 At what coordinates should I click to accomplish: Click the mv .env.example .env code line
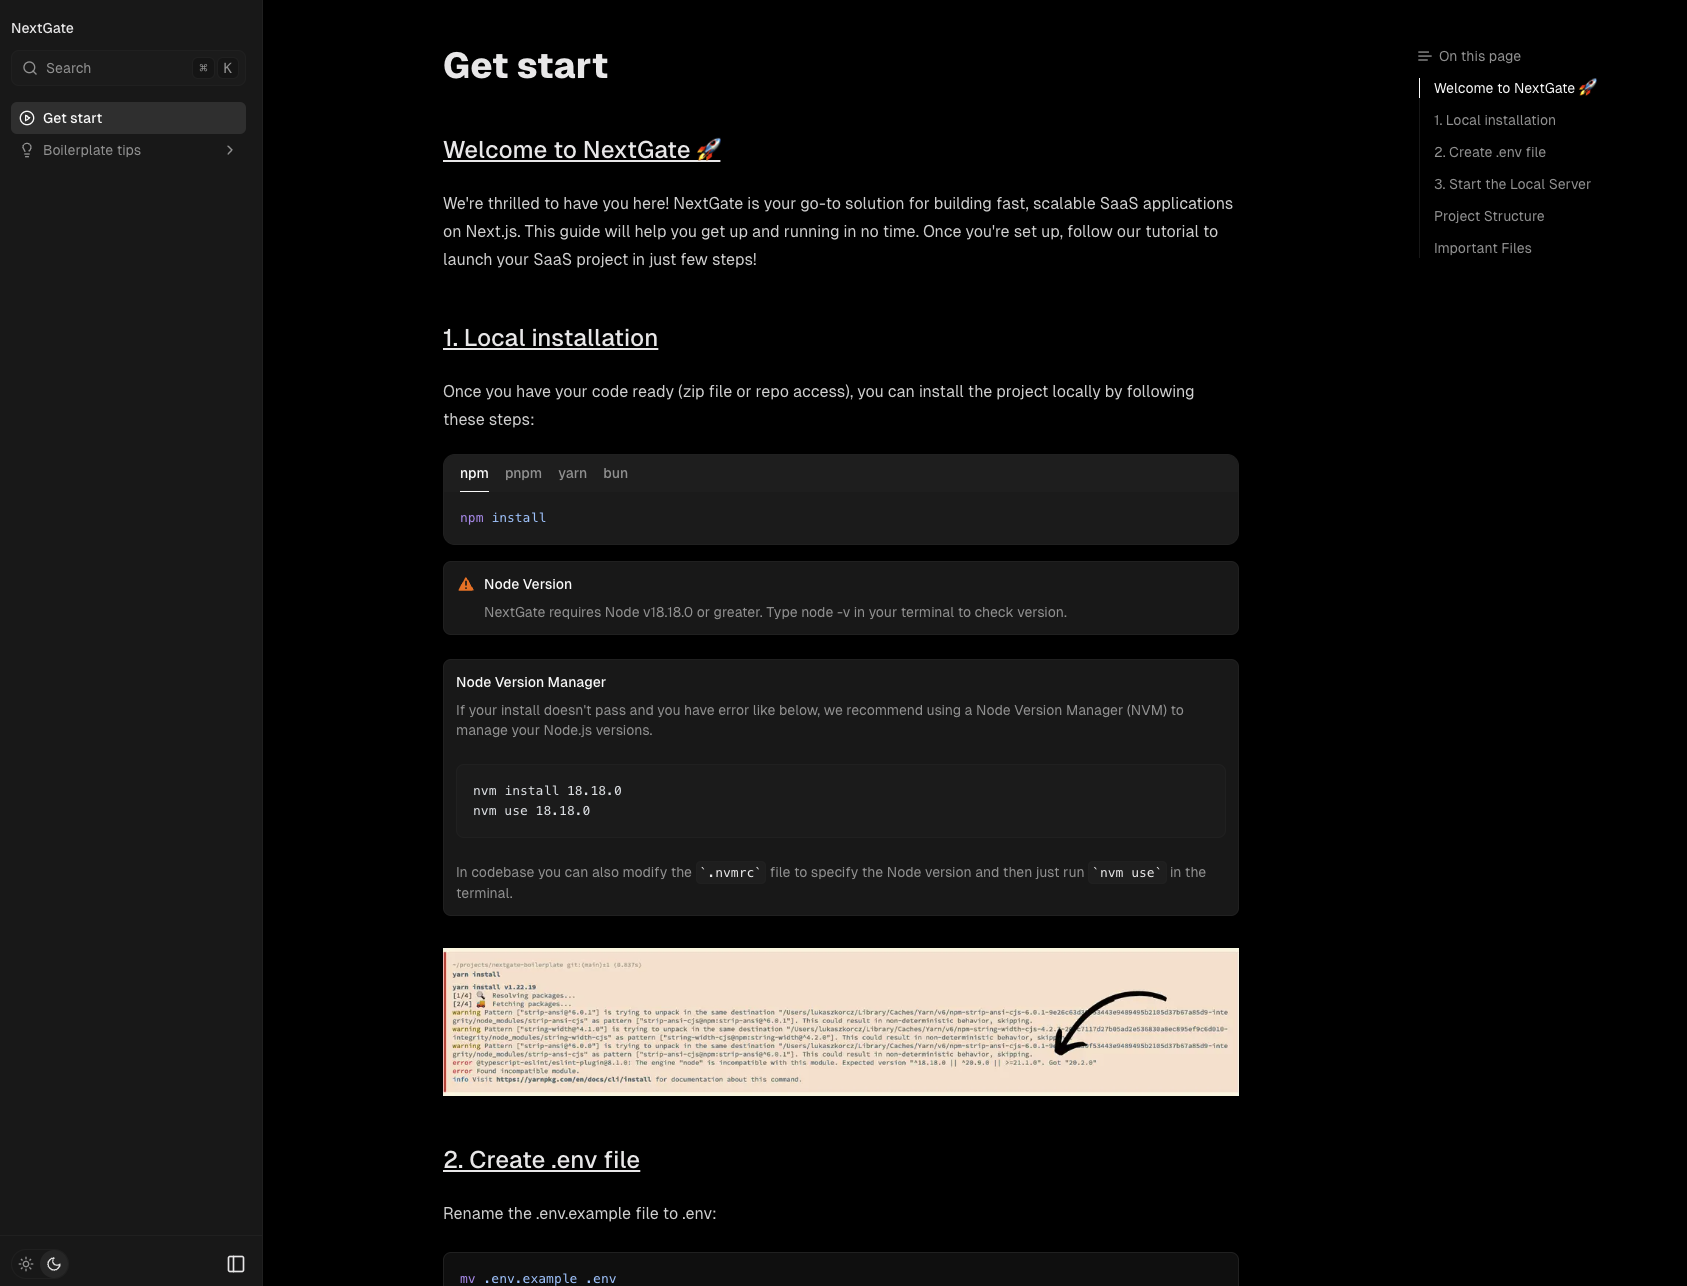(538, 1278)
